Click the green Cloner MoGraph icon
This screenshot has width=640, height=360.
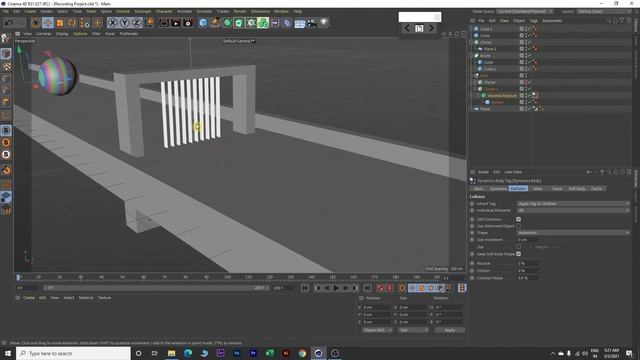[263, 23]
